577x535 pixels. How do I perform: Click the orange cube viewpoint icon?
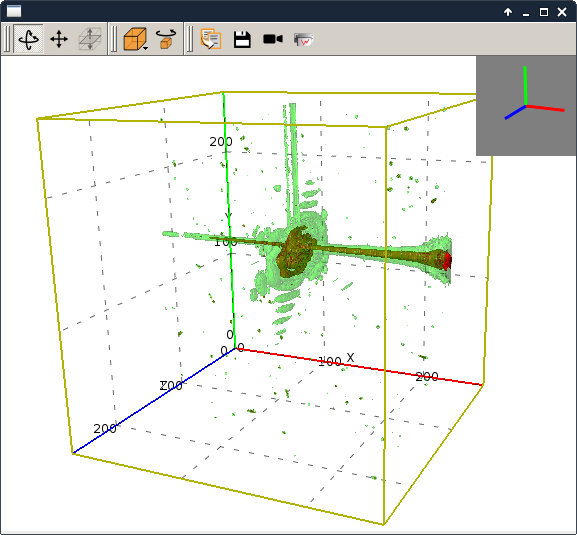coord(135,39)
